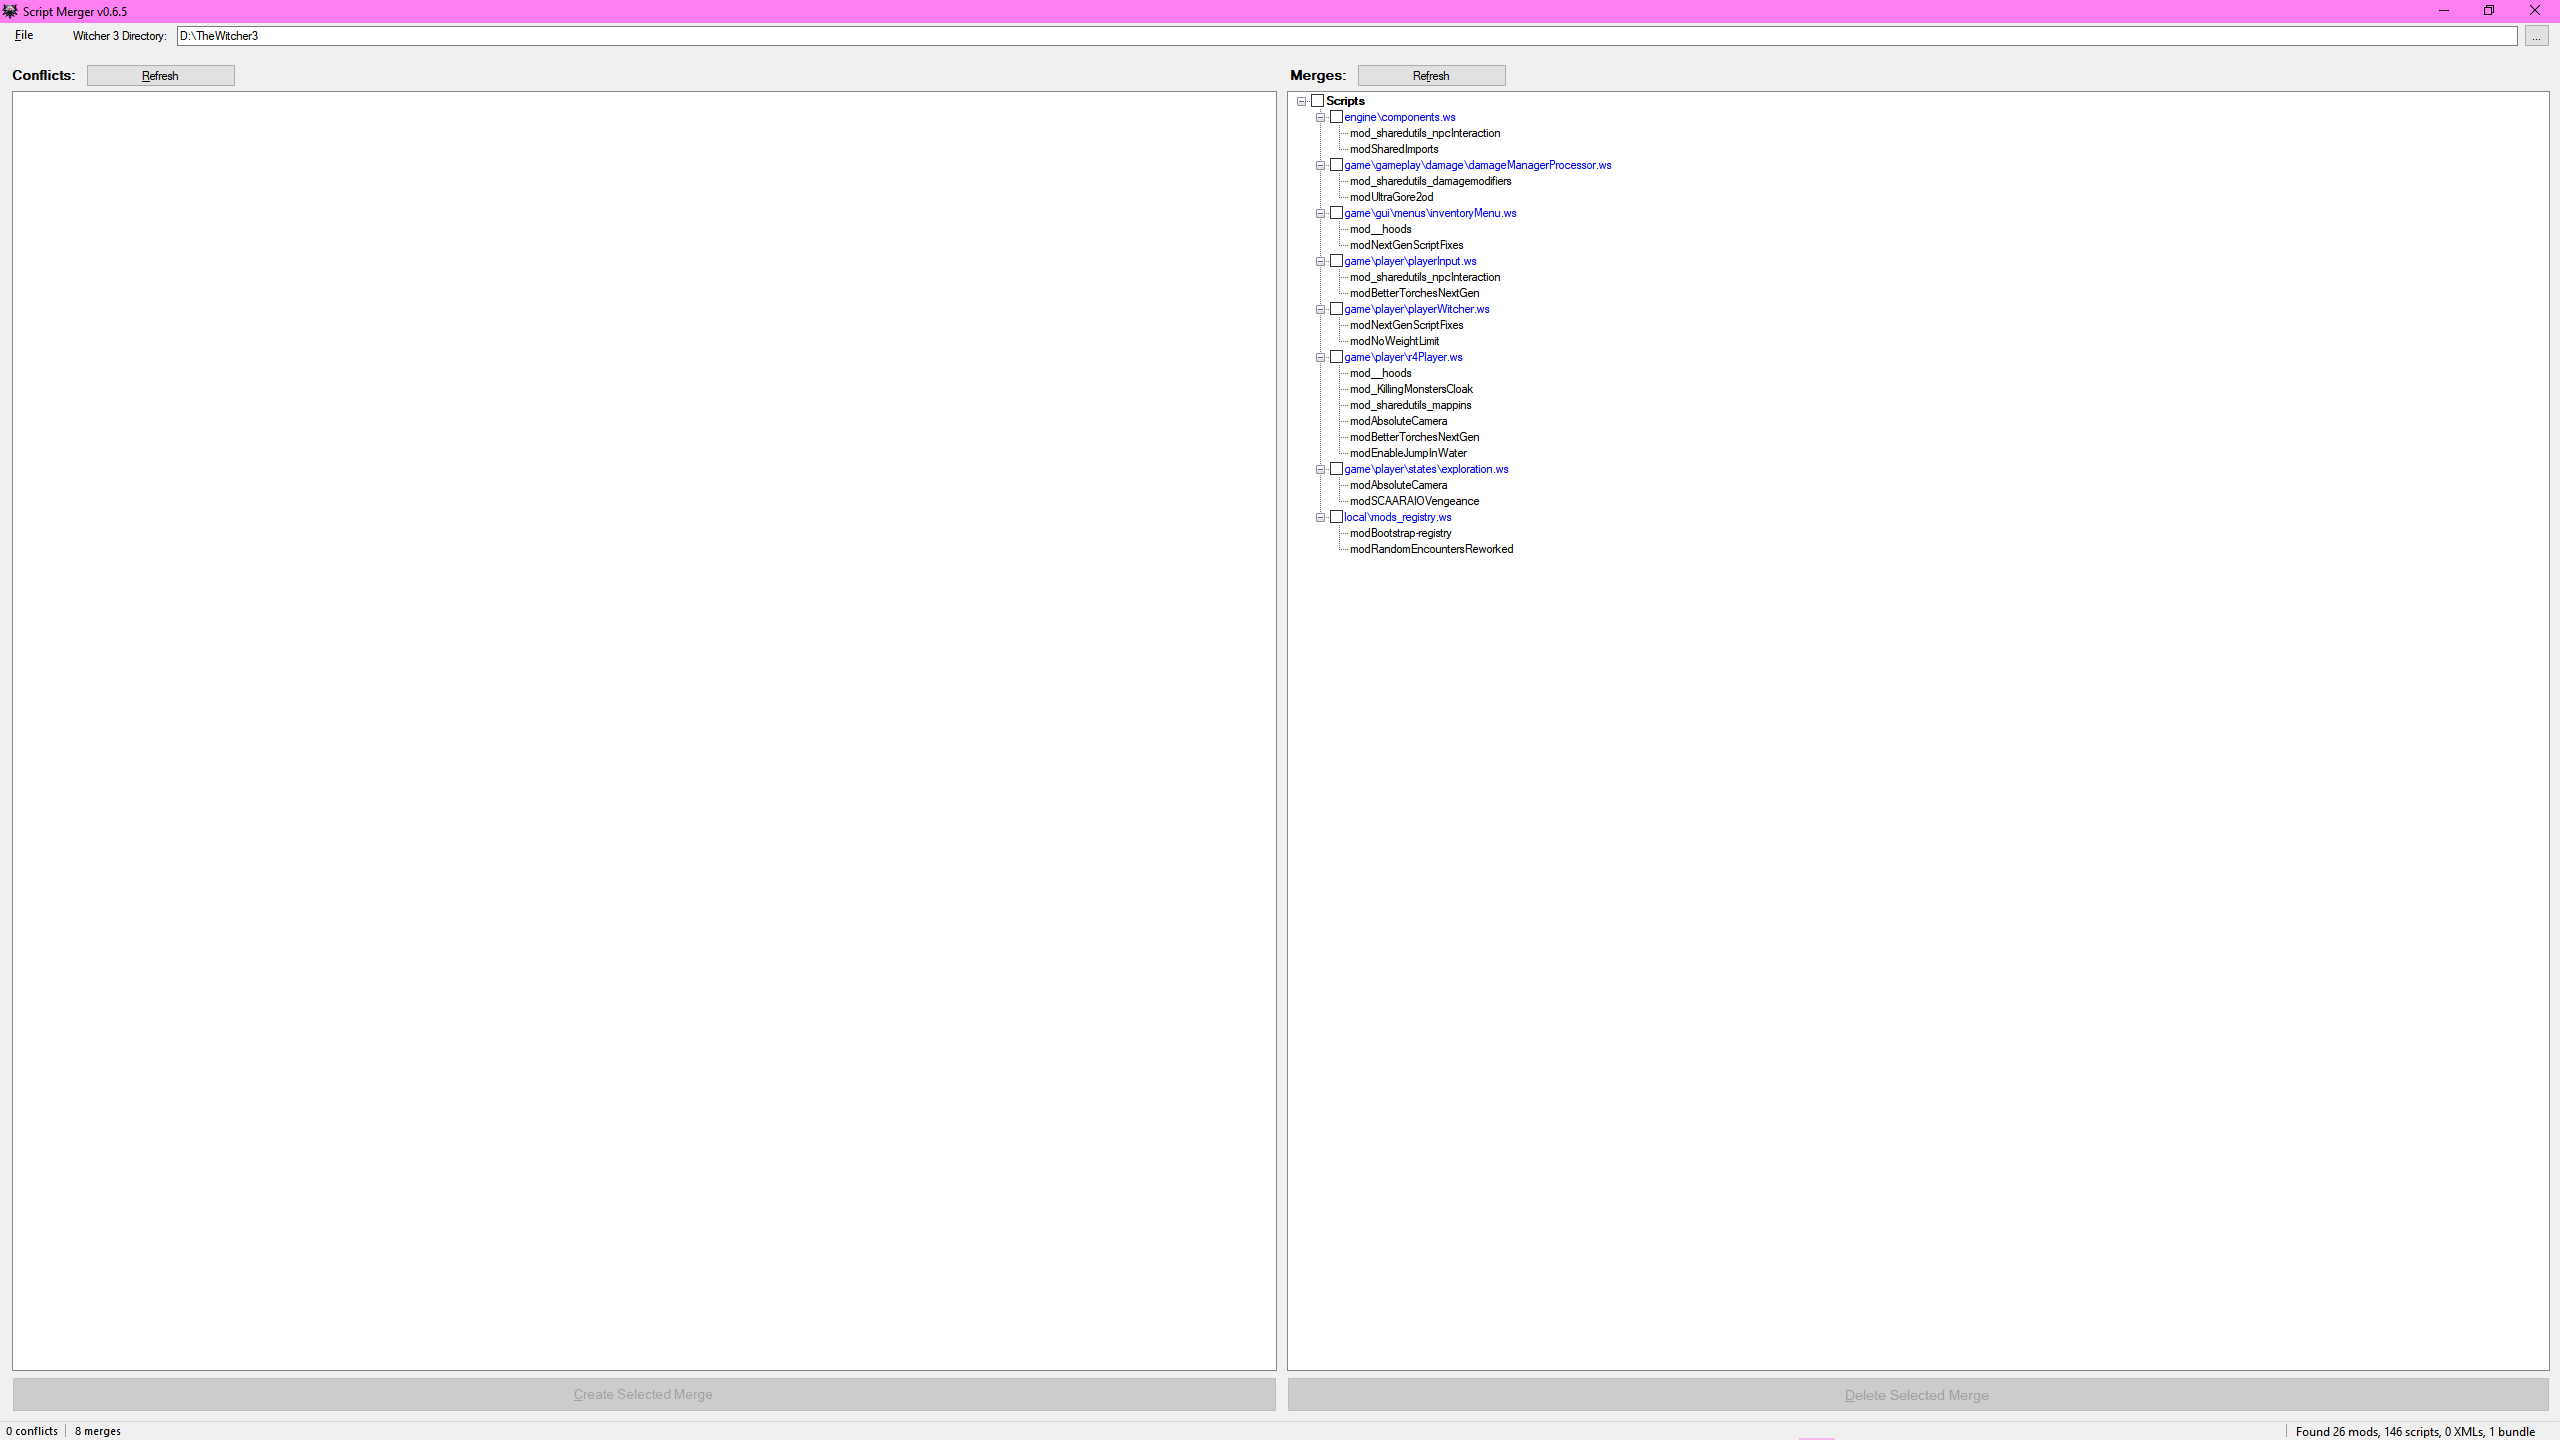Open the directory browse '...' button

2536,36
